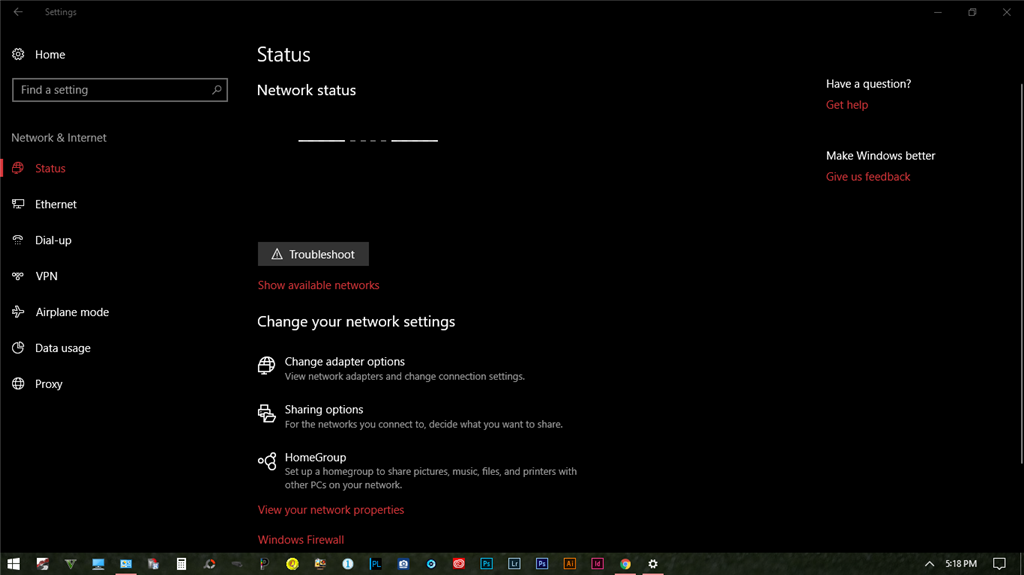
Task: Click the Ethernet monitor icon
Action: point(18,204)
